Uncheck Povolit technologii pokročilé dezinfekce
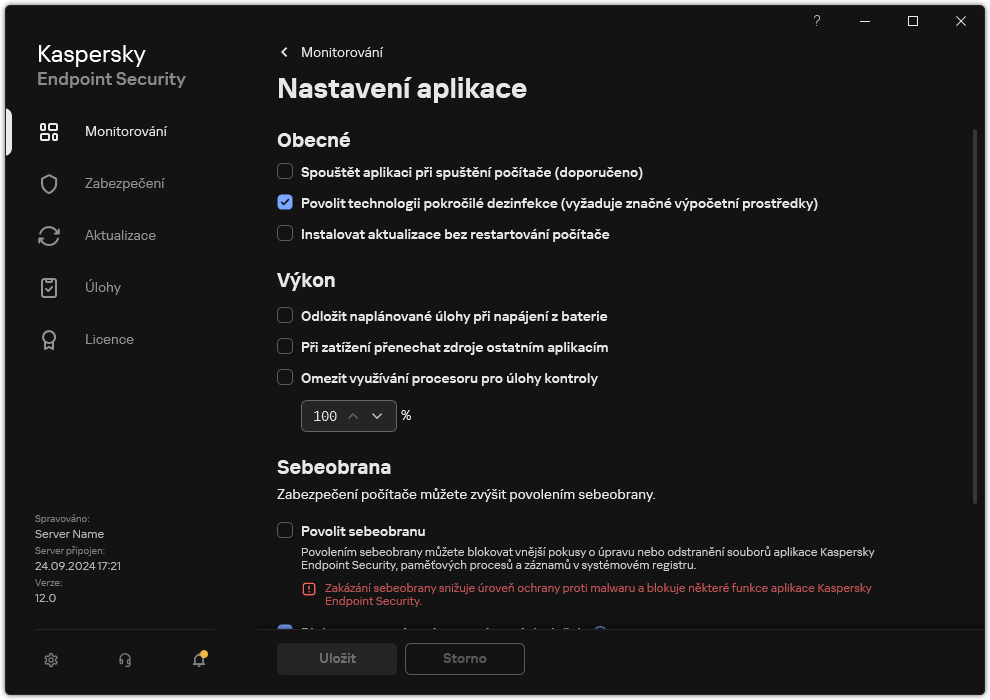 (284, 203)
